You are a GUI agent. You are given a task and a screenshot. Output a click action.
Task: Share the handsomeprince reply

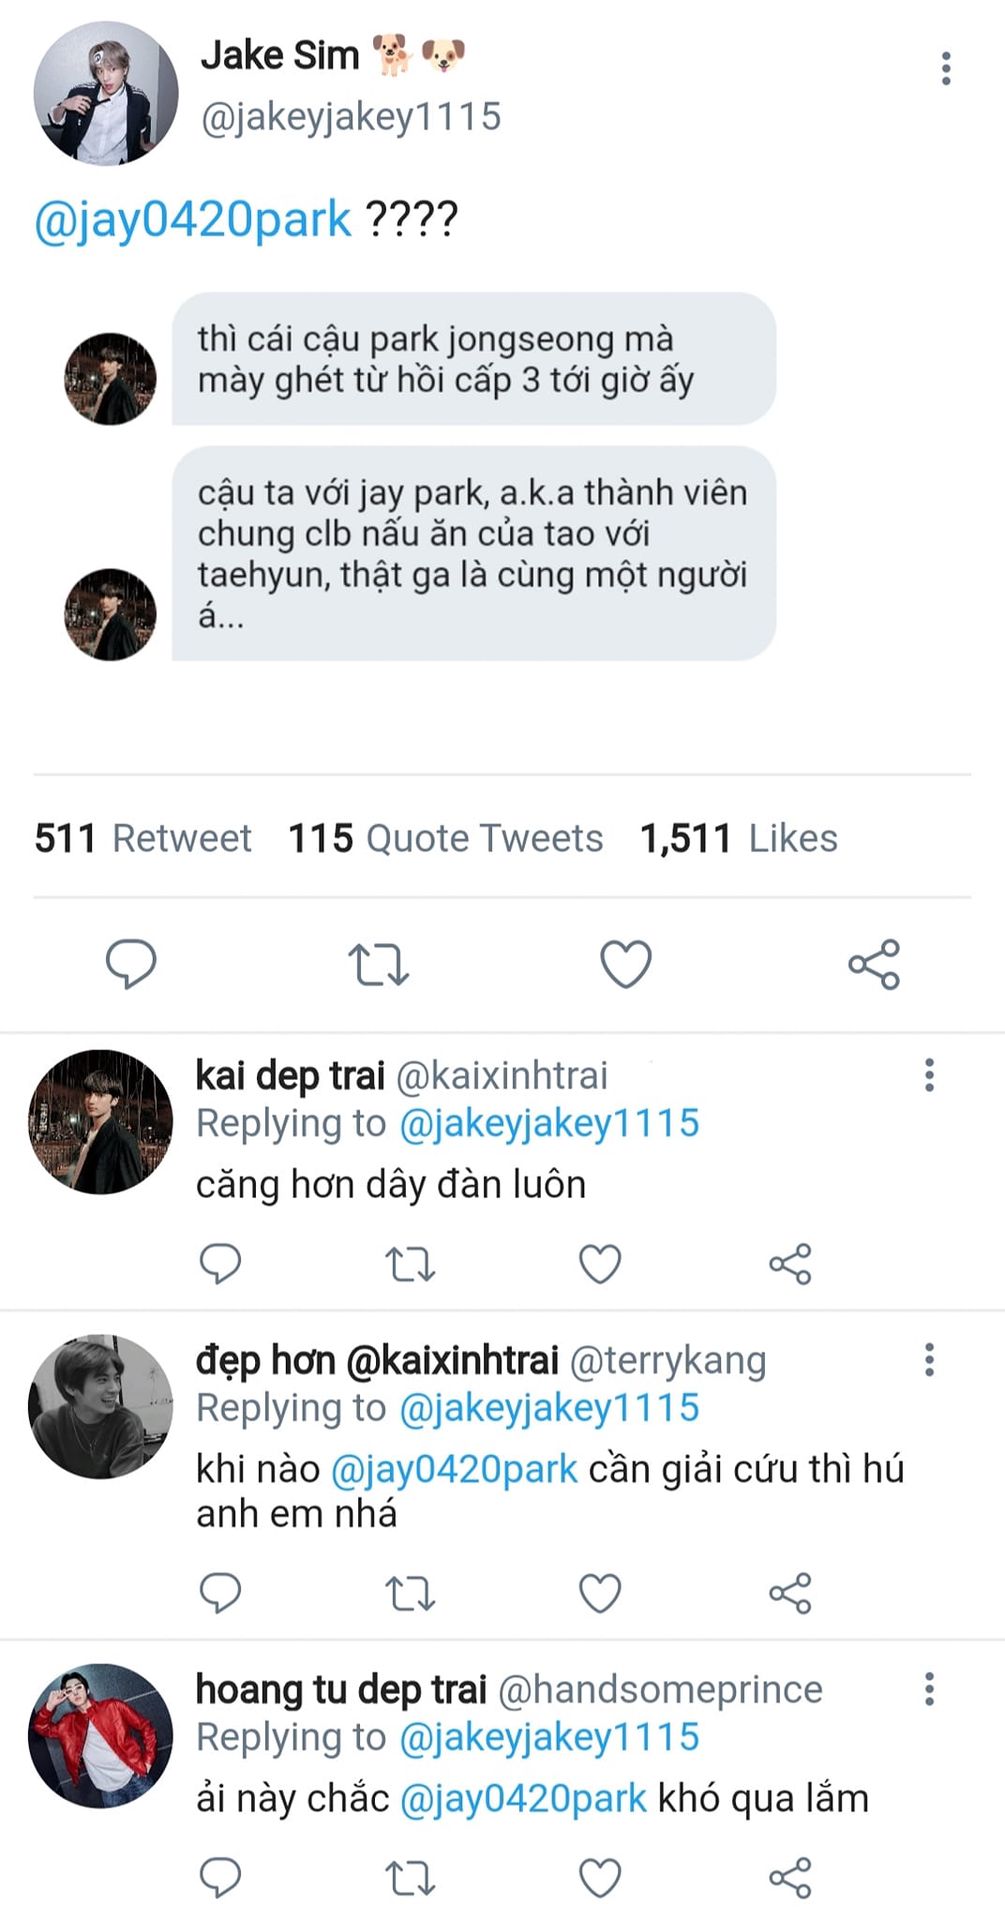[x=790, y=1878]
